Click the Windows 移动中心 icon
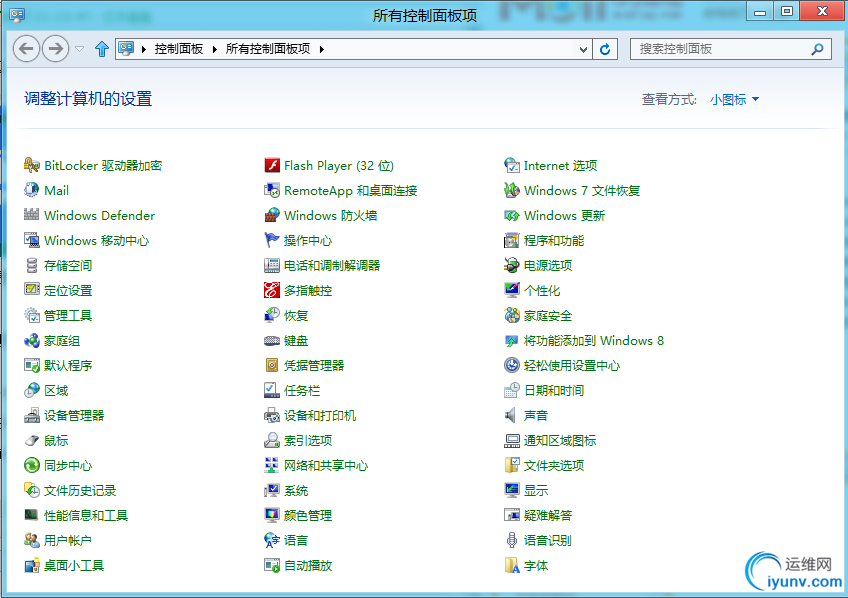 pyautogui.click(x=32, y=240)
